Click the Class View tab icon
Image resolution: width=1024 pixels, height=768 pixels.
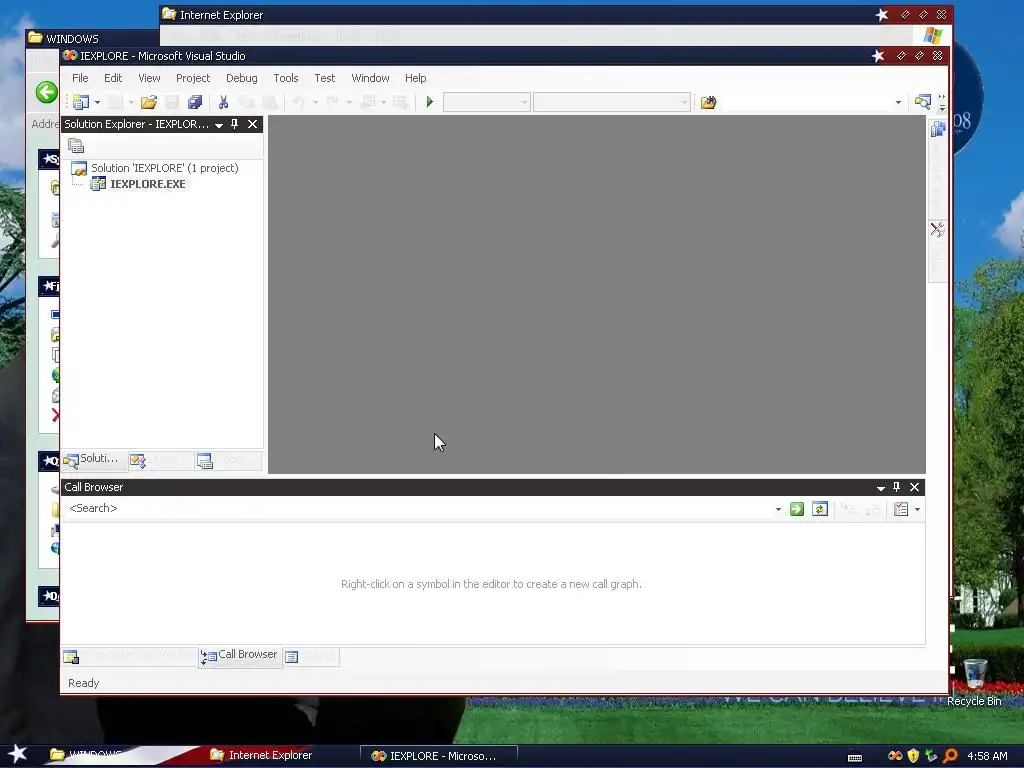[138, 460]
